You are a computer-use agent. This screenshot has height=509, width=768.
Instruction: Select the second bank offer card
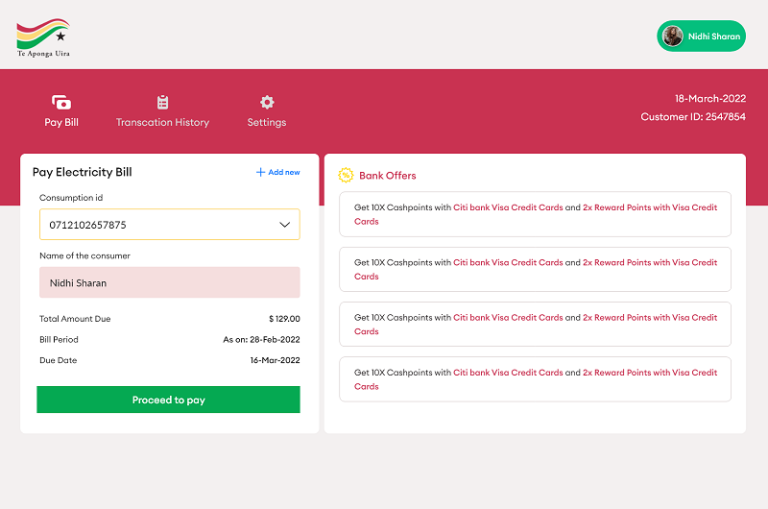535,269
